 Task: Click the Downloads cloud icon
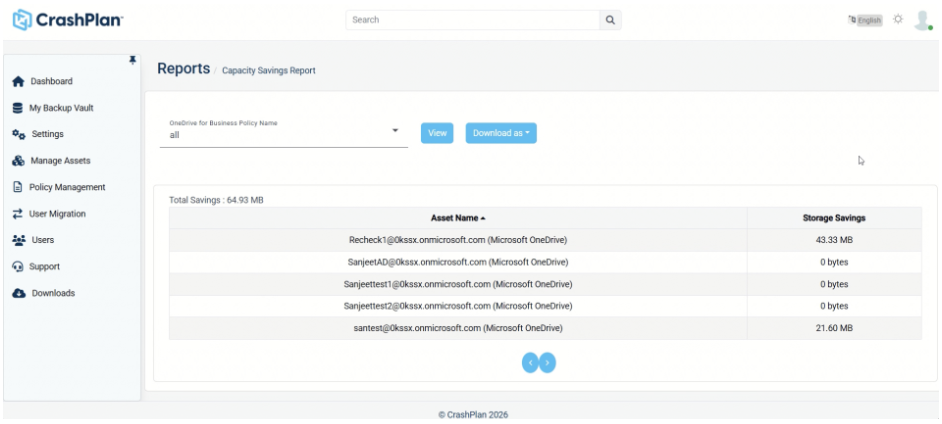click(19, 293)
